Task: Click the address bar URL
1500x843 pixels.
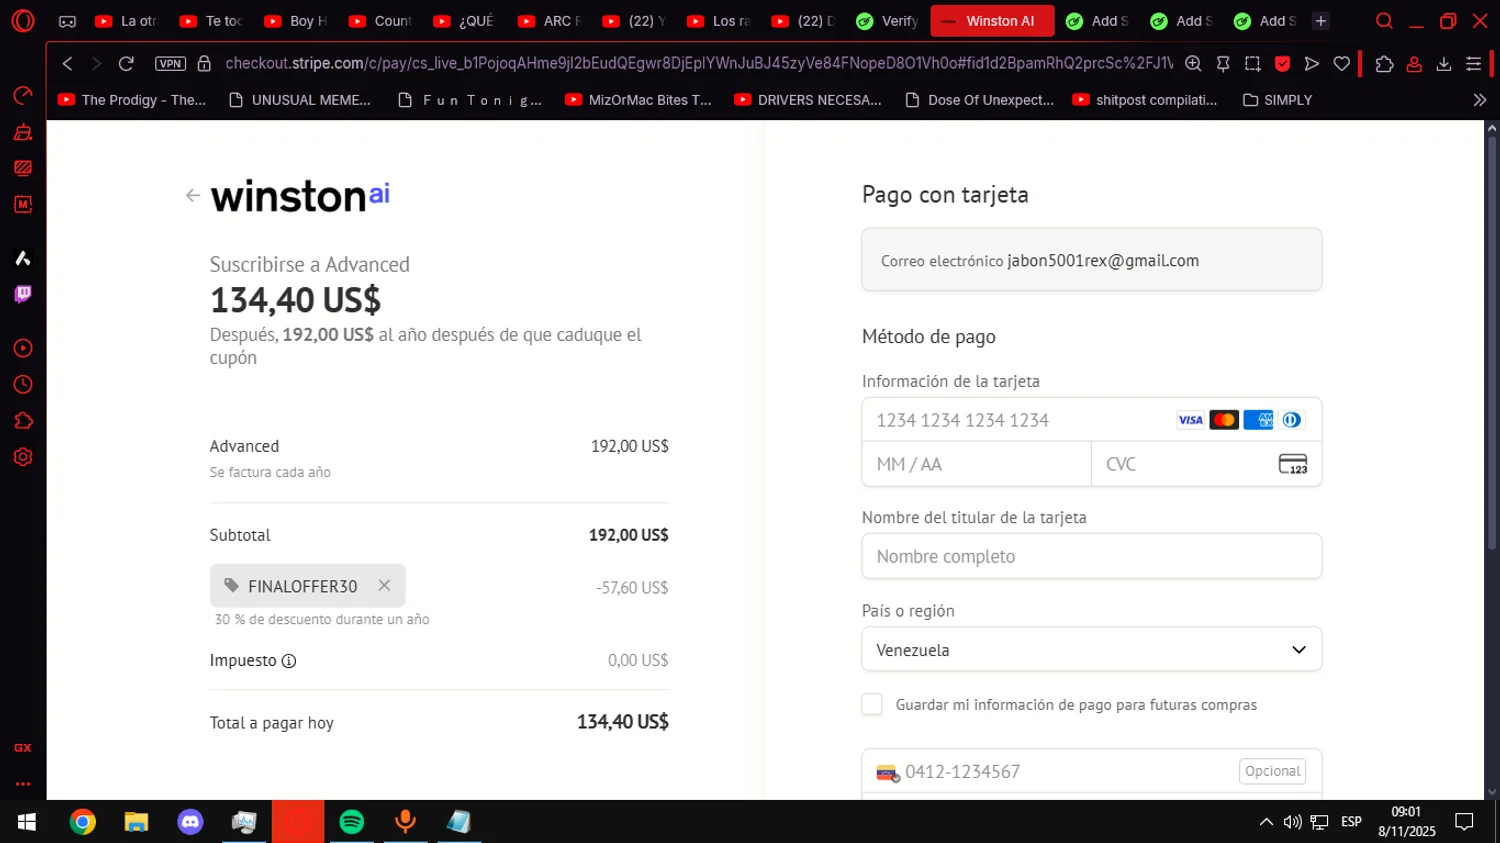Action: point(699,63)
